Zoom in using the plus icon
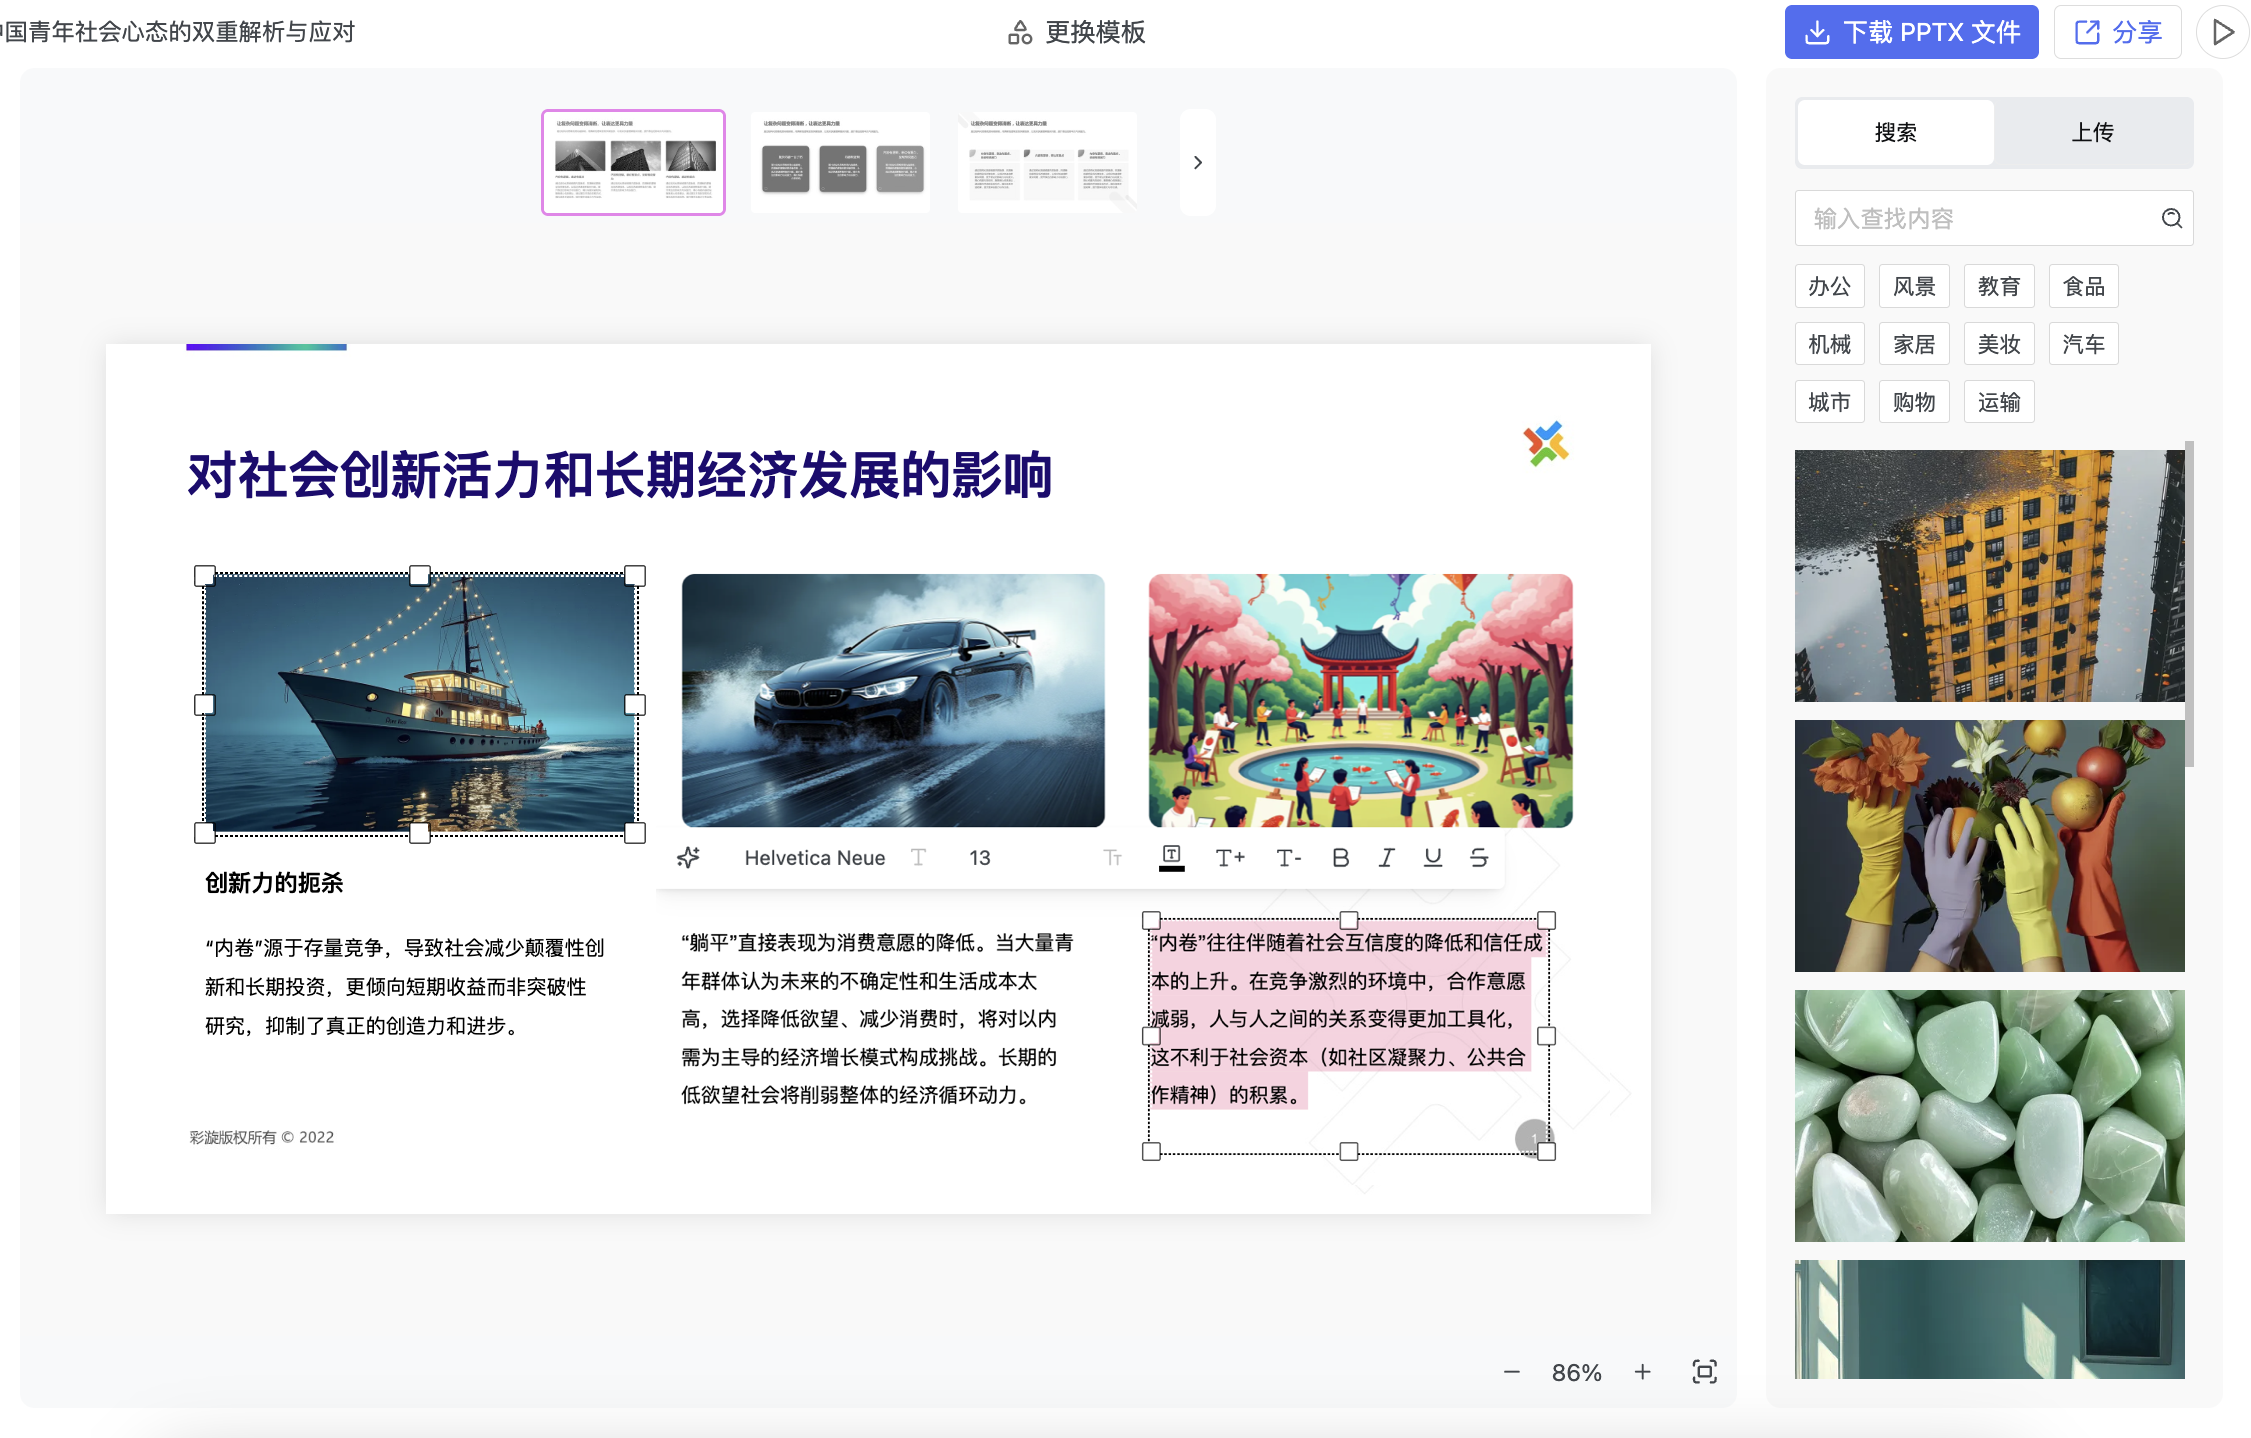 tap(1642, 1372)
